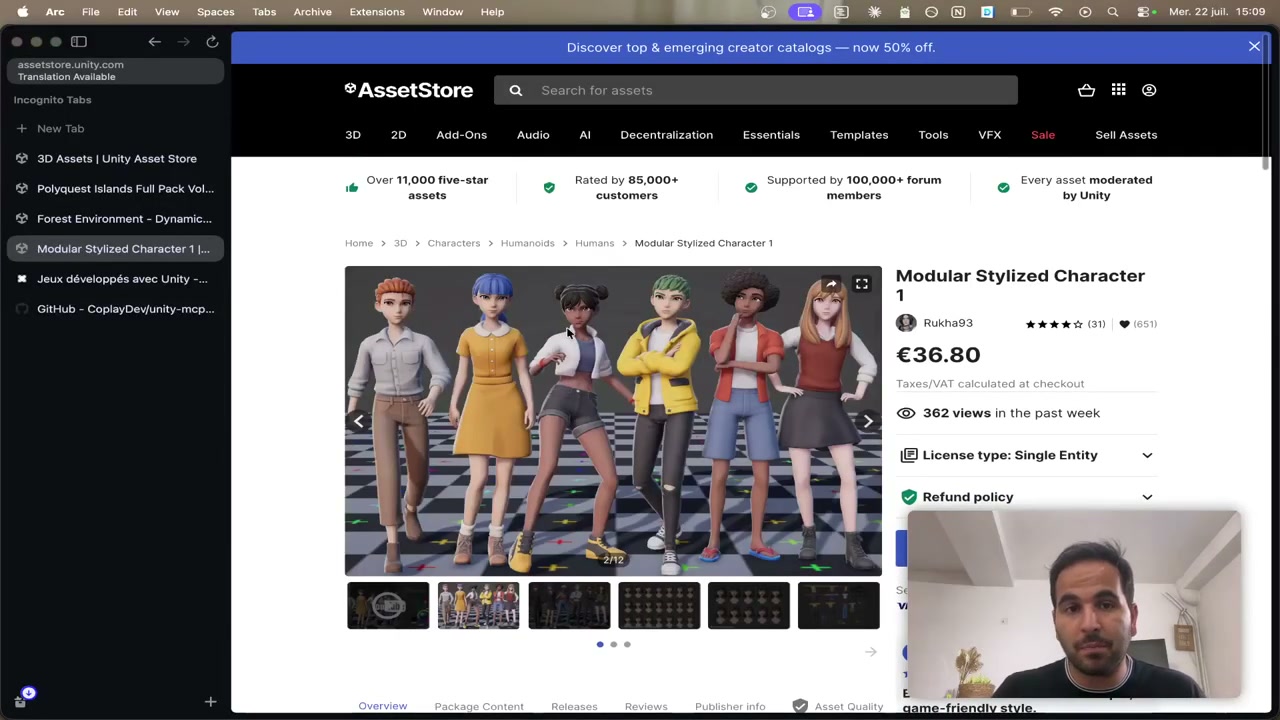The image size is (1280, 720).
Task: Switch to 3D Assets | Unity Asset Store tab
Action: point(116,158)
